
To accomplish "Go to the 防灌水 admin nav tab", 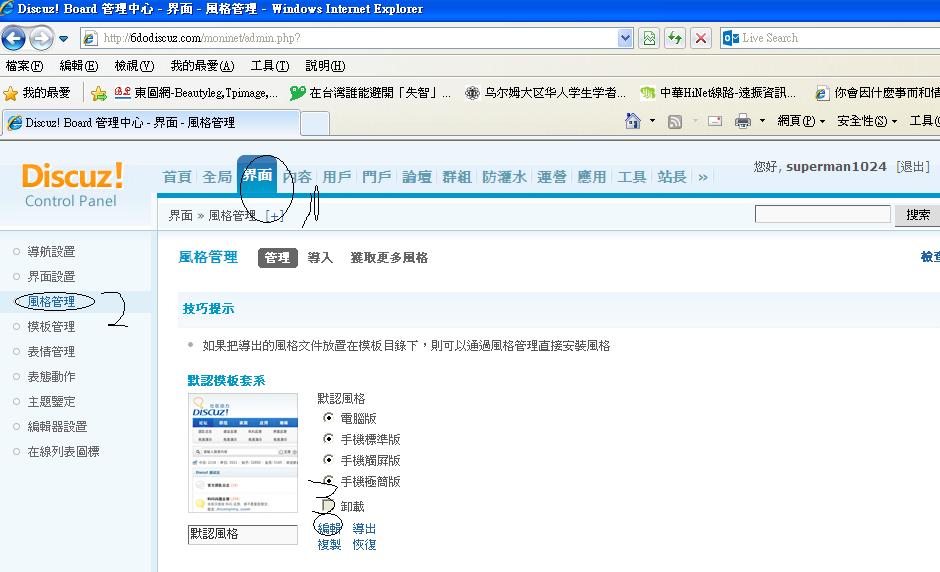I will (x=504, y=177).
